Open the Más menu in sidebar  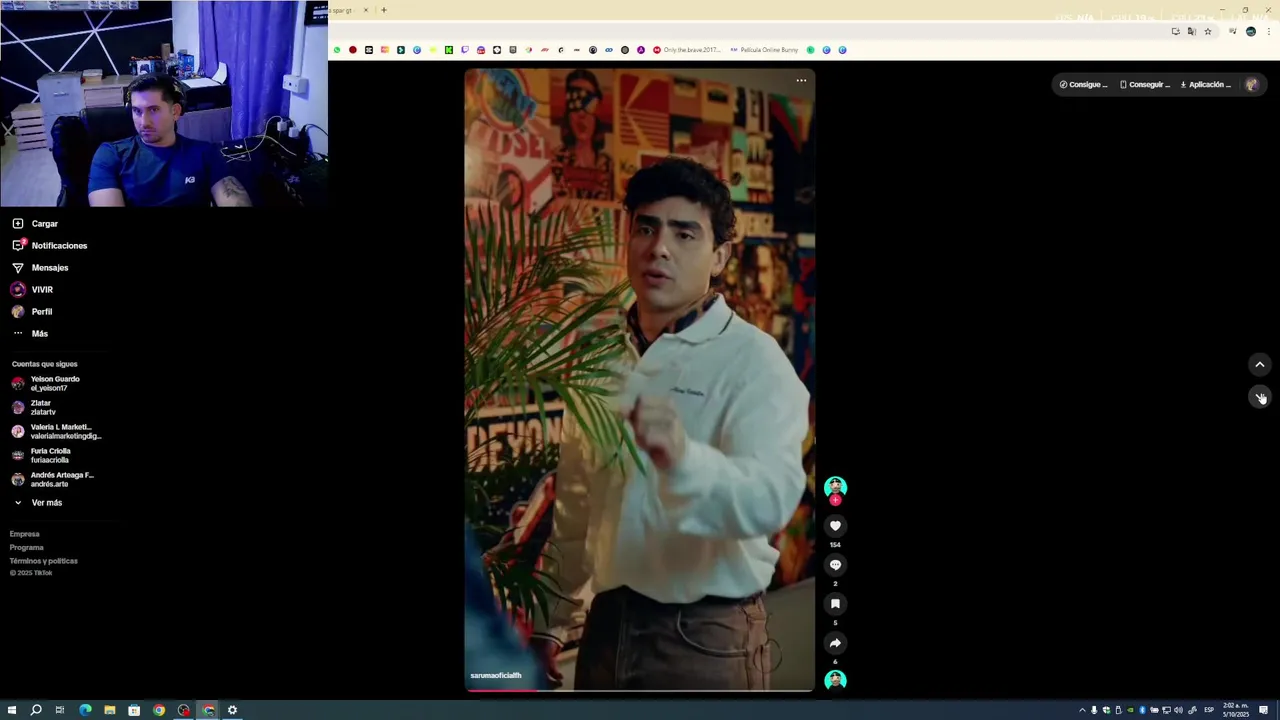[30, 334]
